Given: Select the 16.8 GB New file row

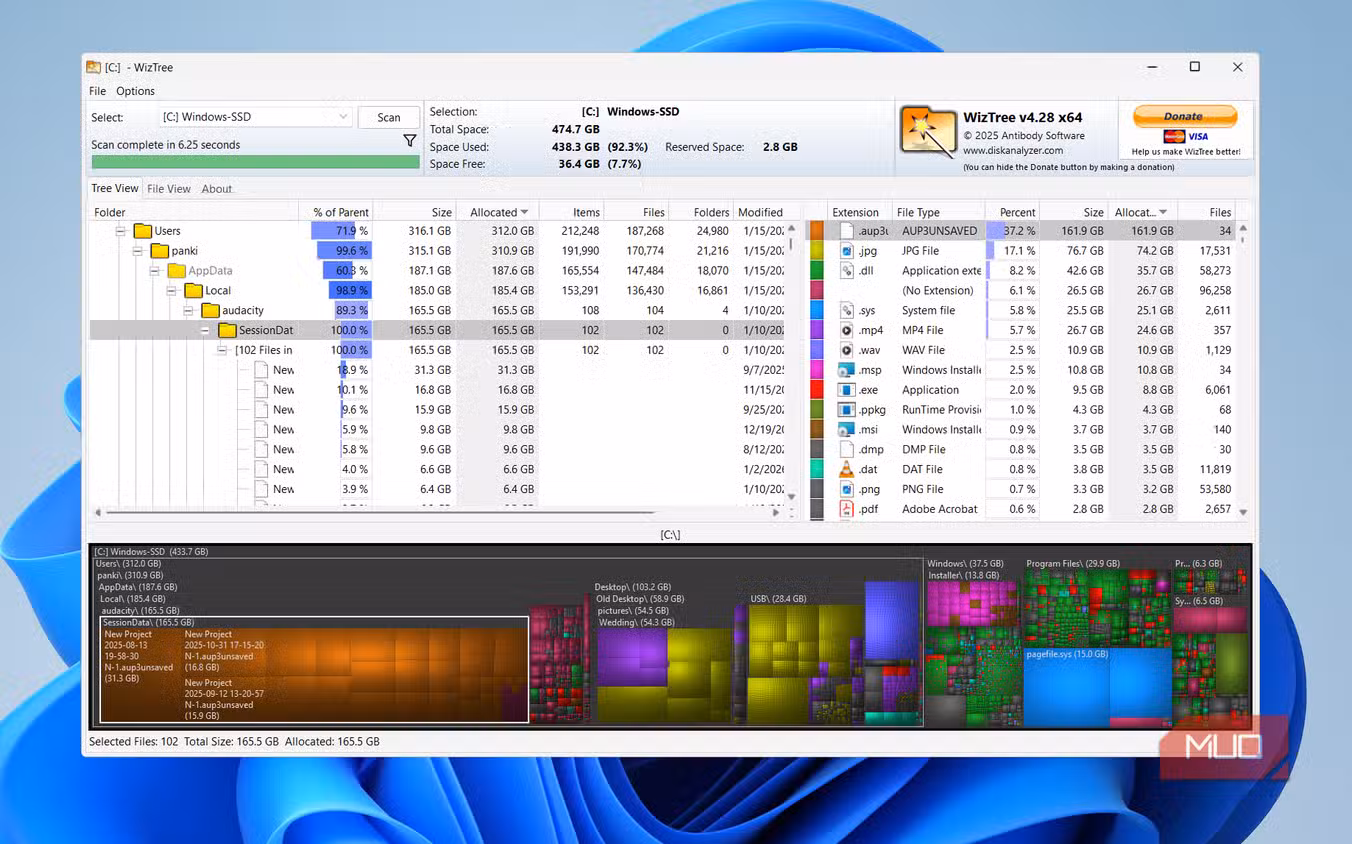Looking at the screenshot, I should tap(439, 390).
